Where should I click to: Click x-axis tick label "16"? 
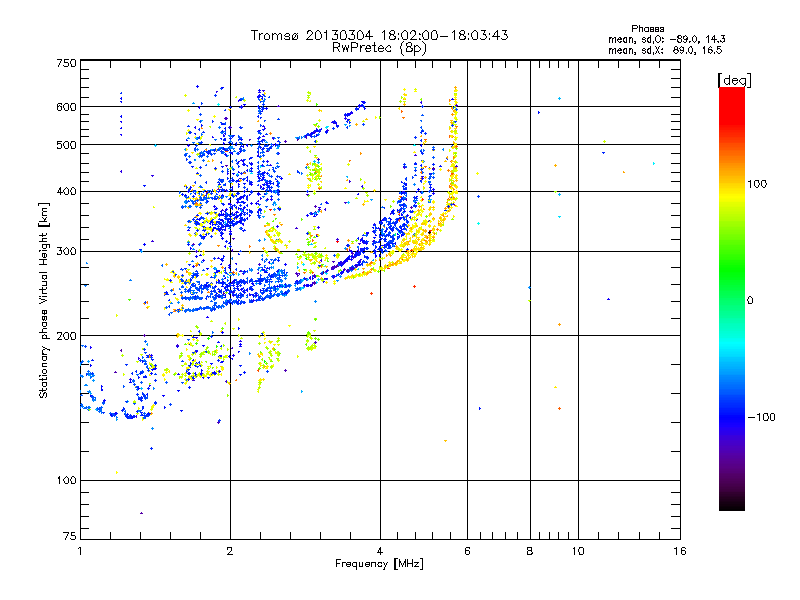(680, 551)
